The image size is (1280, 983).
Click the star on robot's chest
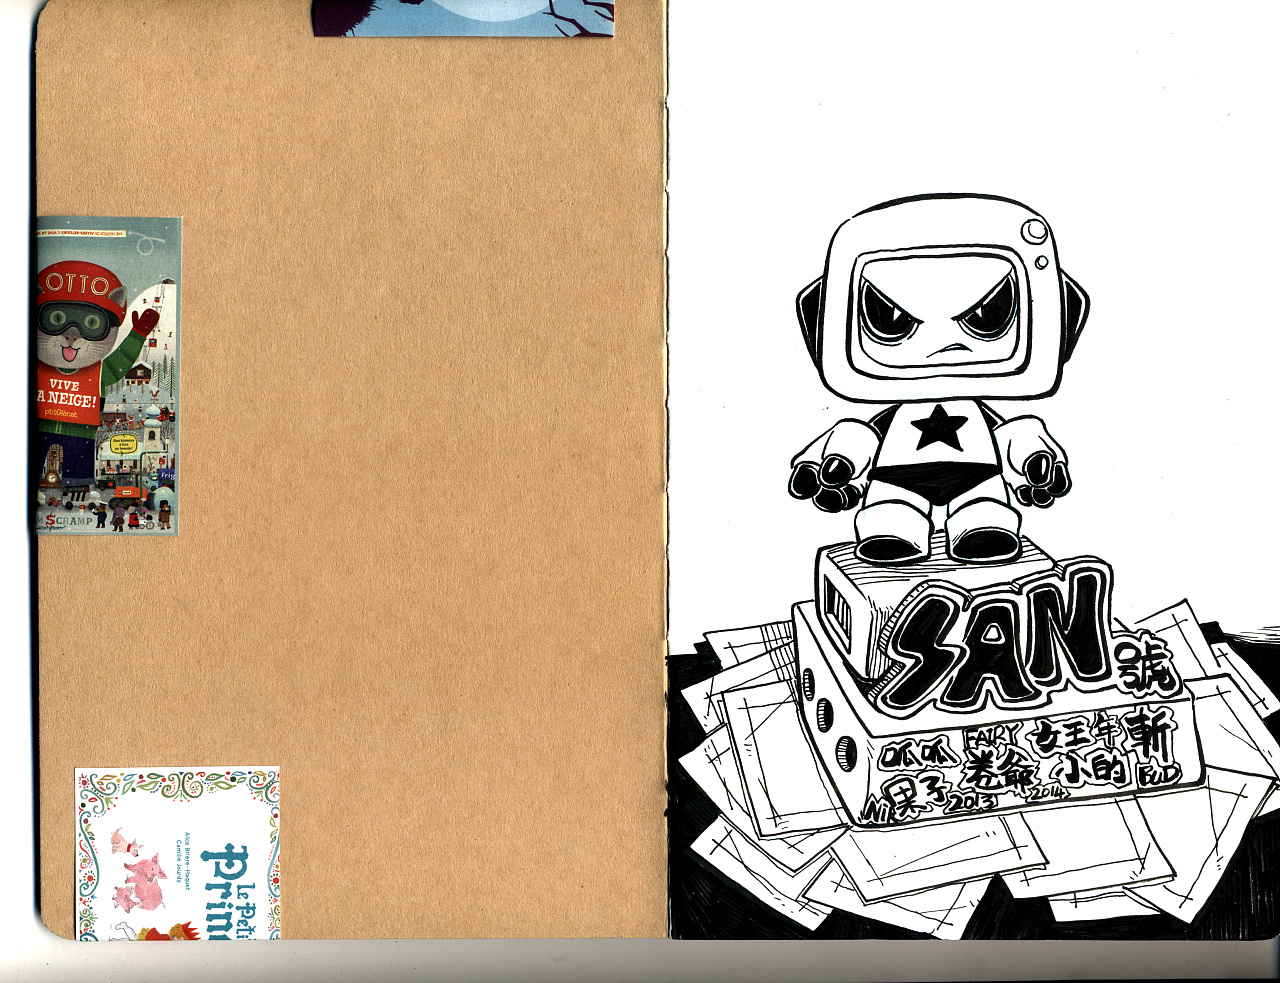coord(938,428)
